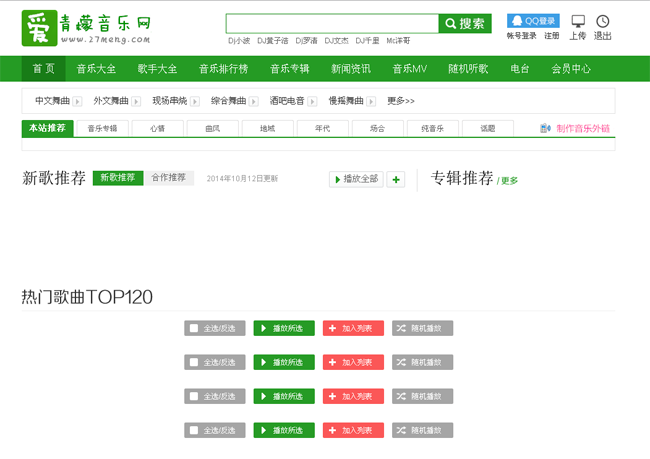Focus the search input field
This screenshot has height=459, width=650.
click(x=332, y=24)
